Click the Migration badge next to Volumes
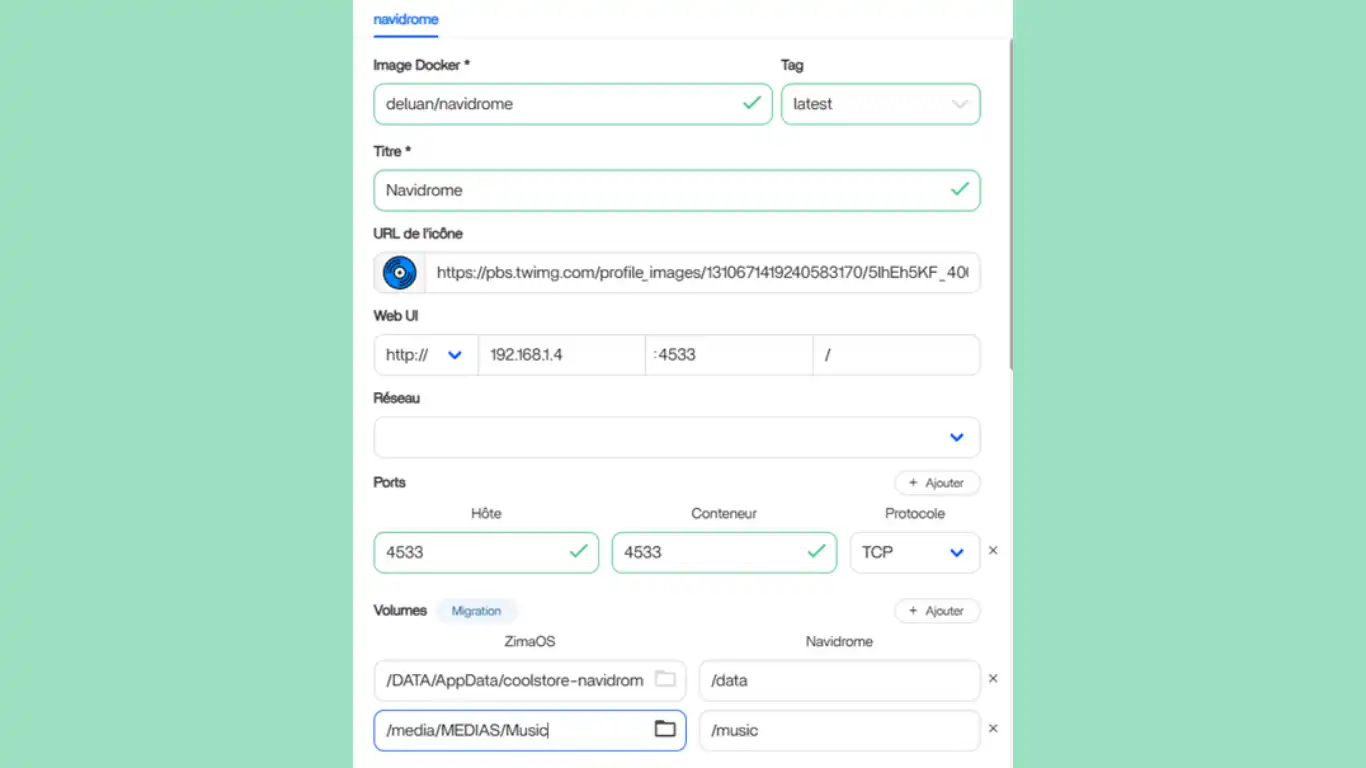The height and width of the screenshot is (768, 1366). click(x=477, y=610)
